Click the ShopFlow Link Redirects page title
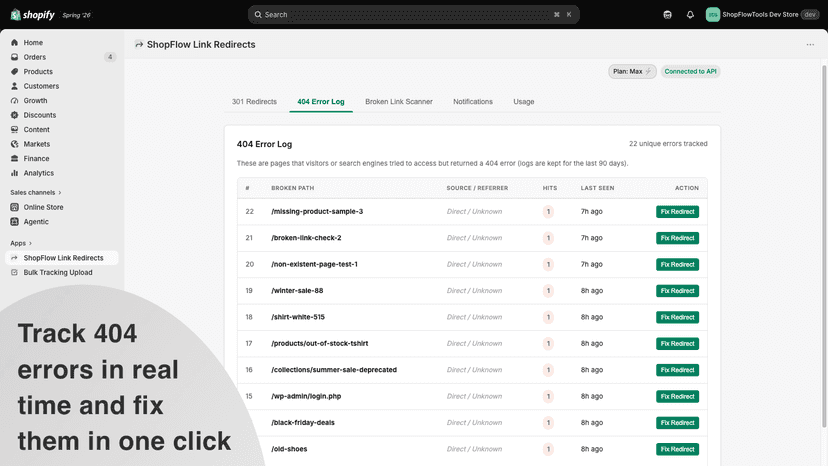The height and width of the screenshot is (466, 828). pyautogui.click(x=201, y=45)
